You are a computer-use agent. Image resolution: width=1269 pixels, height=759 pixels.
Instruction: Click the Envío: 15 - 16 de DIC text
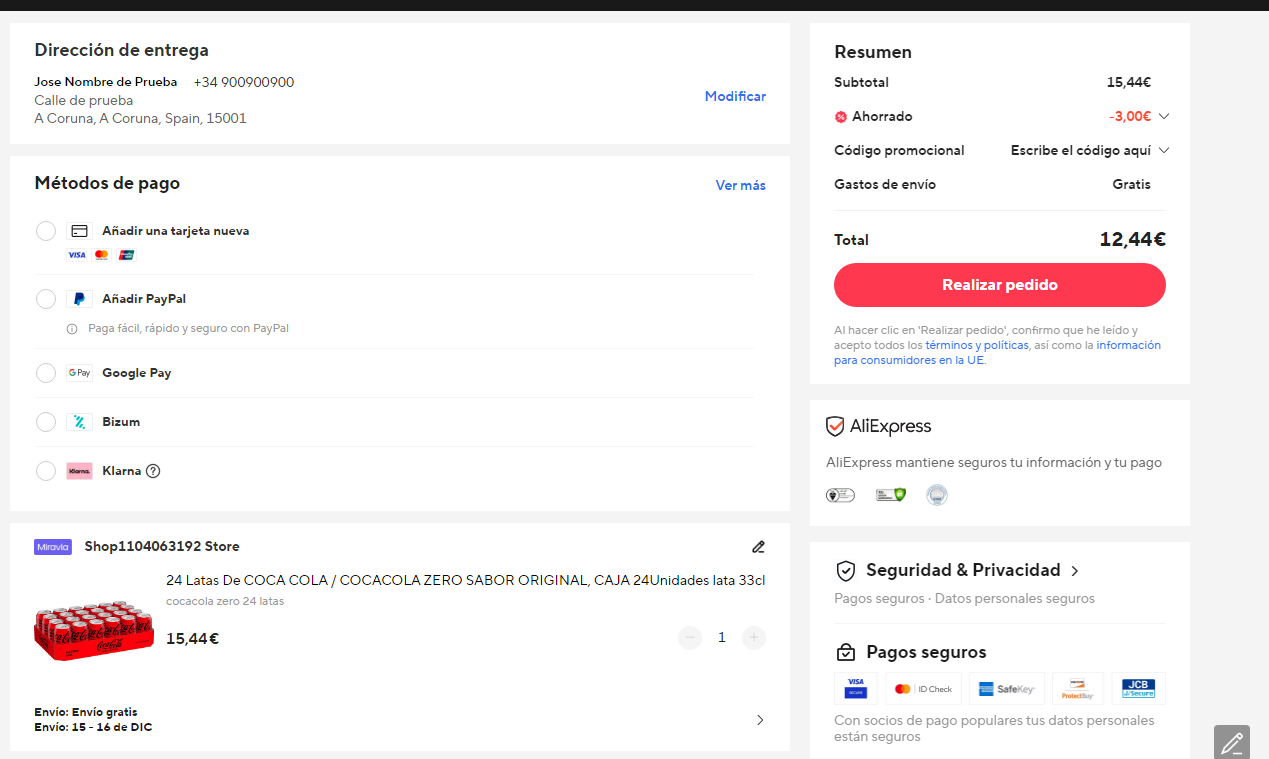pos(93,727)
